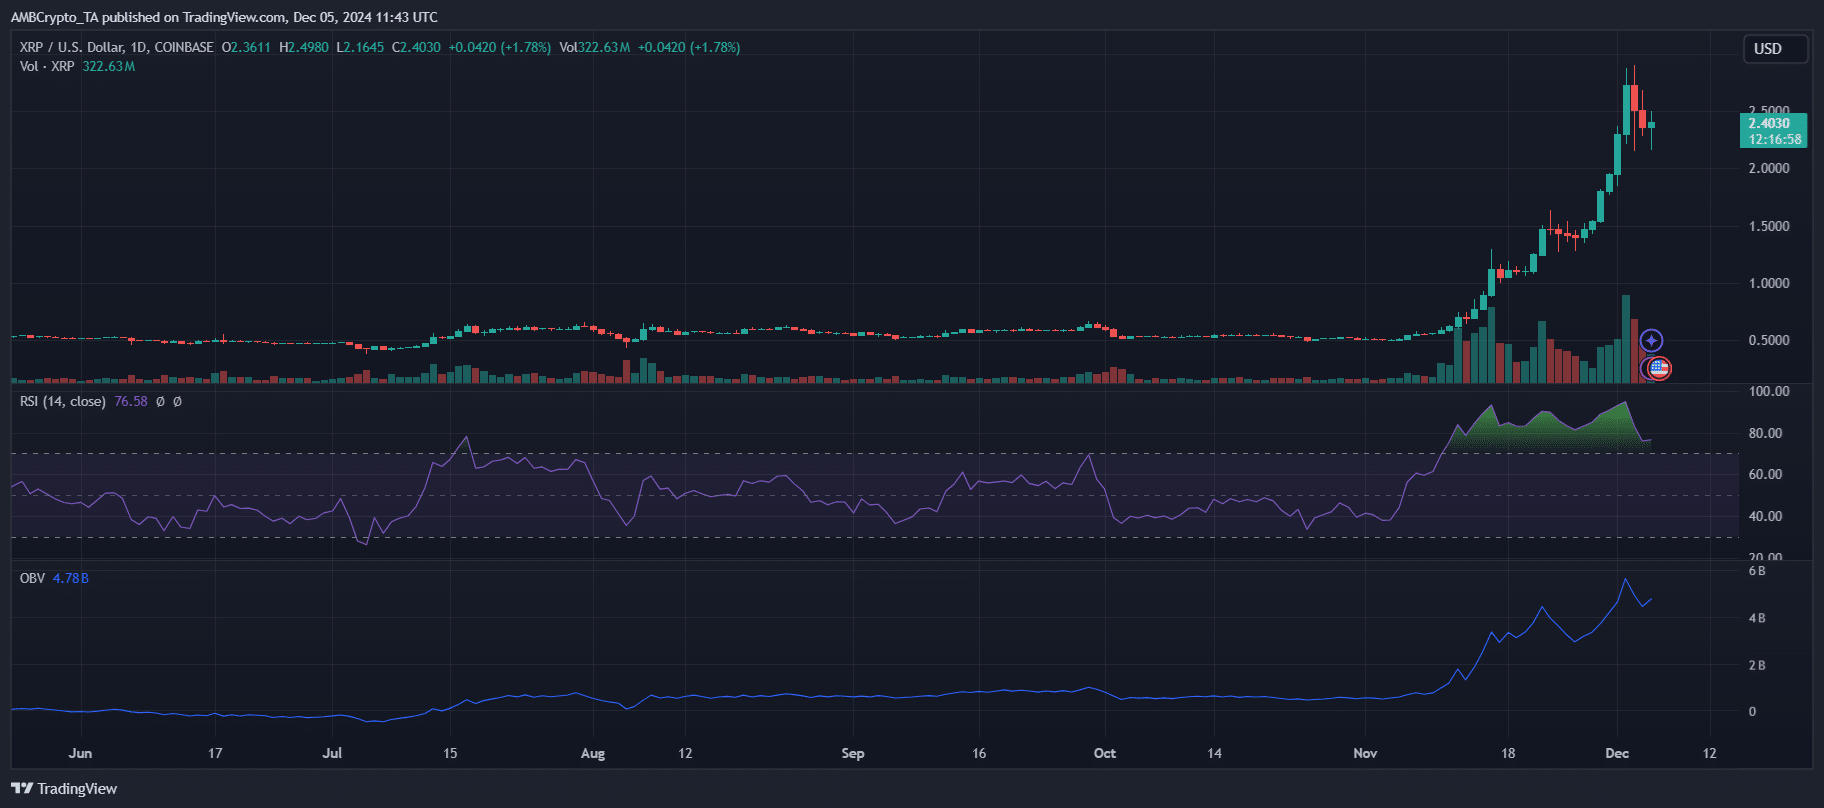This screenshot has height=808, width=1824.
Task: Click the 80.00 RSI axis label
Action: (1765, 433)
